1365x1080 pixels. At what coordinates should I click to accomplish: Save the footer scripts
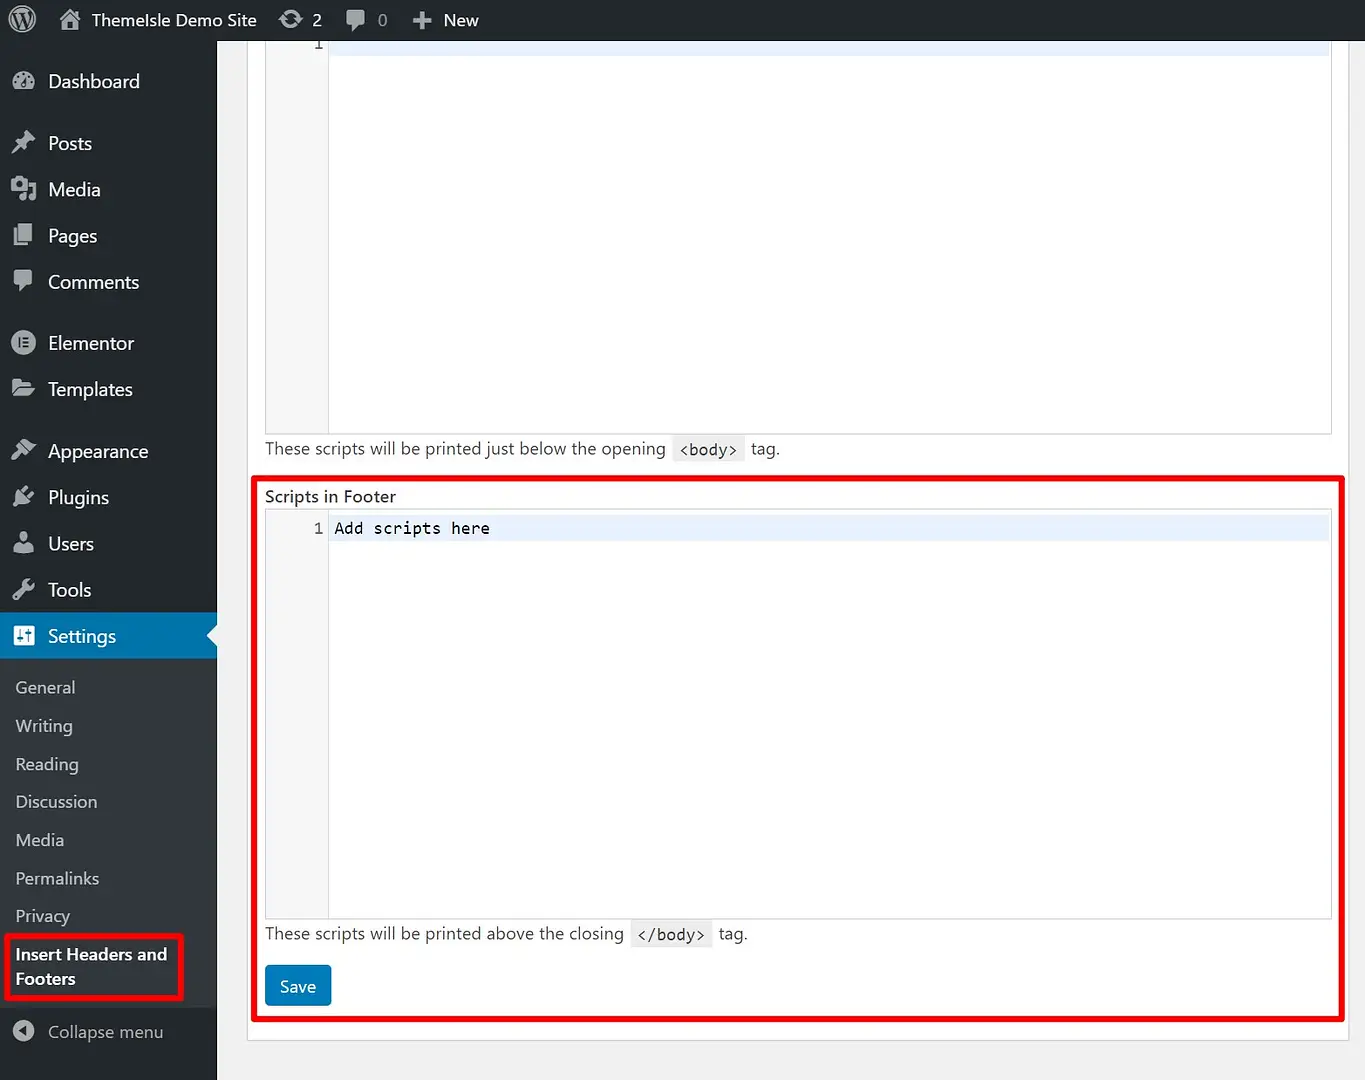tap(297, 985)
